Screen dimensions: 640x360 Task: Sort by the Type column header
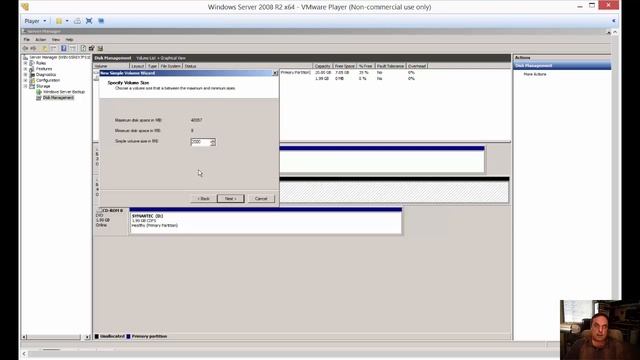[152, 66]
